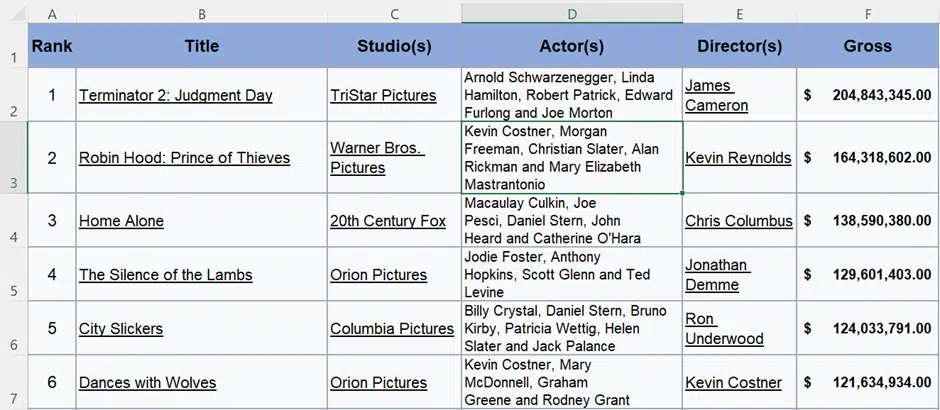Click the Home Alone hyperlink
The height and width of the screenshot is (410, 940).
[121, 221]
